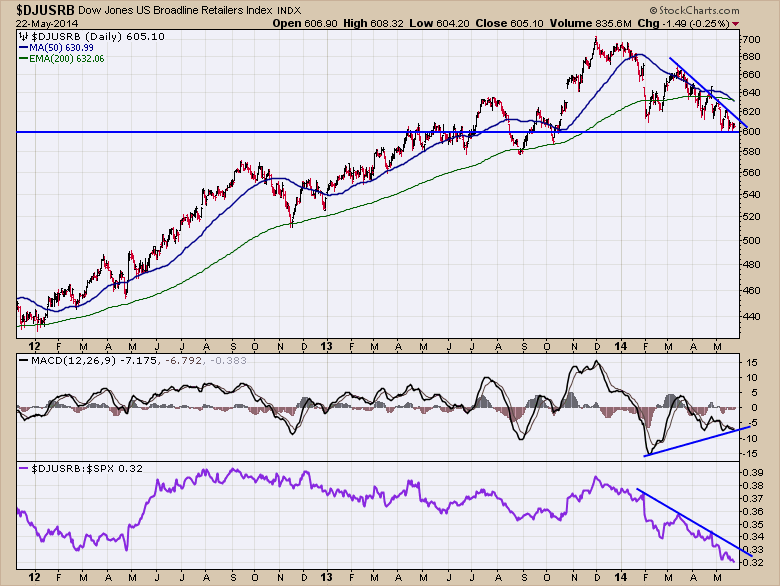Image resolution: width=780 pixels, height=586 pixels.
Task: Click the Dow Jones US Broadline Retailers Index name
Action: pos(176,10)
